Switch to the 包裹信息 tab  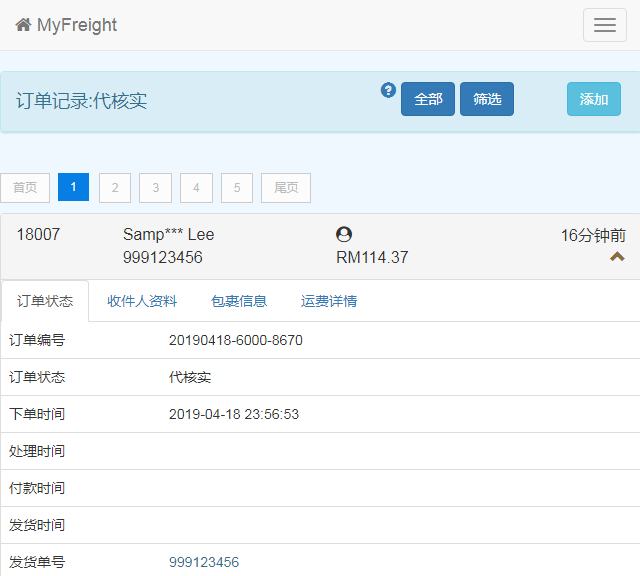pos(239,301)
